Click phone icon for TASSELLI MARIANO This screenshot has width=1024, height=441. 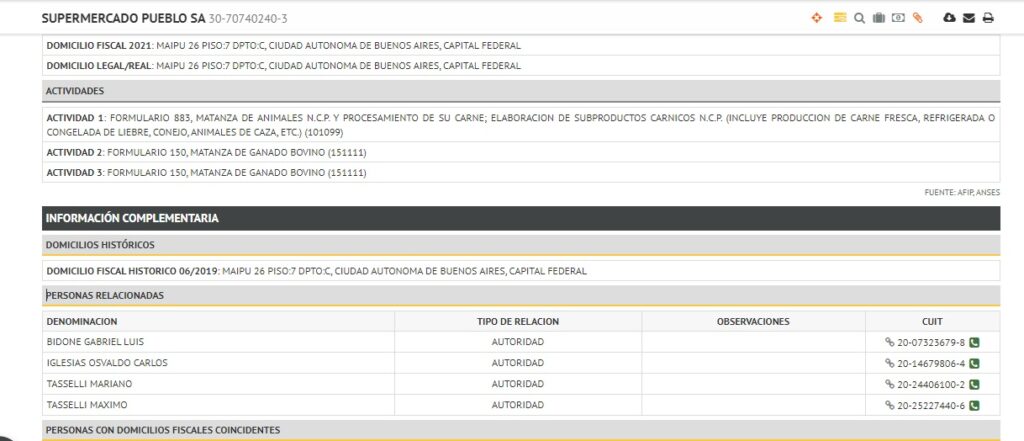(x=974, y=384)
